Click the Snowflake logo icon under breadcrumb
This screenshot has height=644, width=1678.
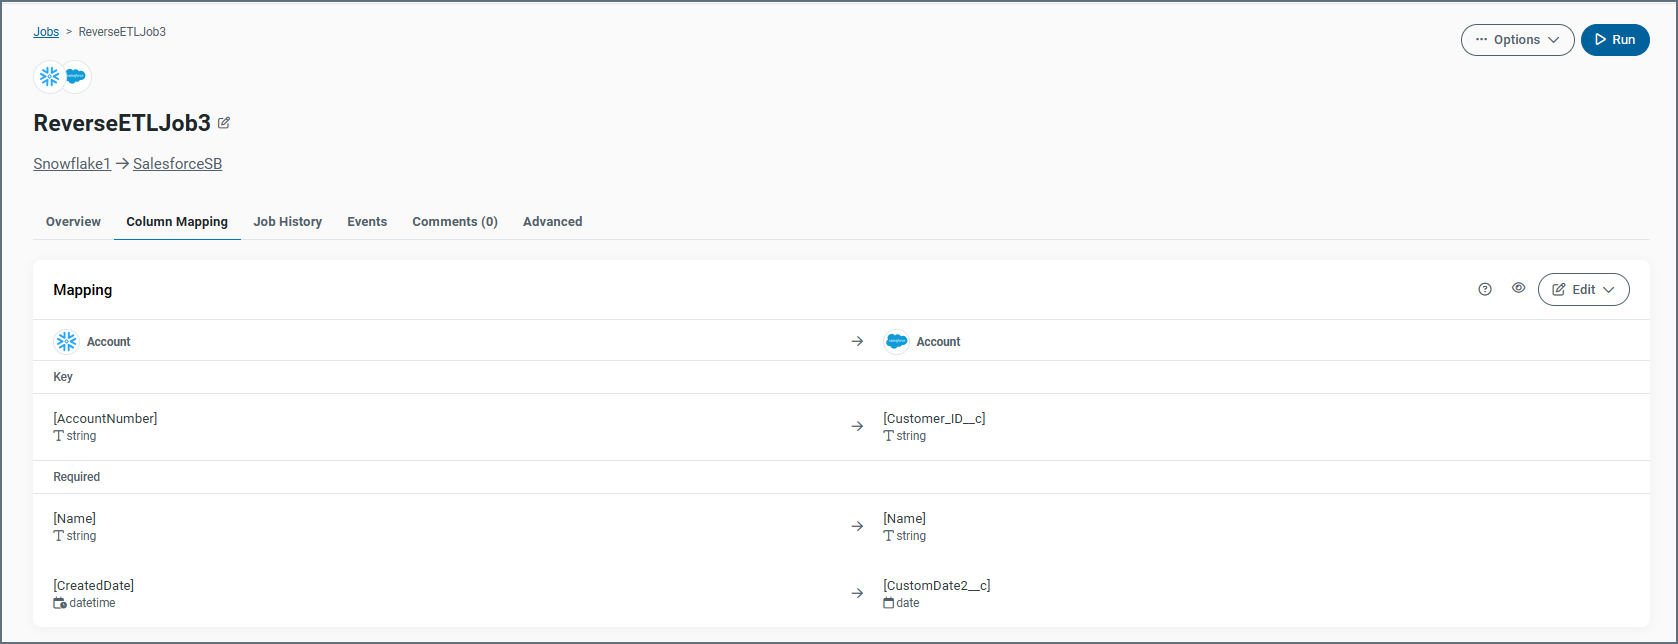pos(49,77)
